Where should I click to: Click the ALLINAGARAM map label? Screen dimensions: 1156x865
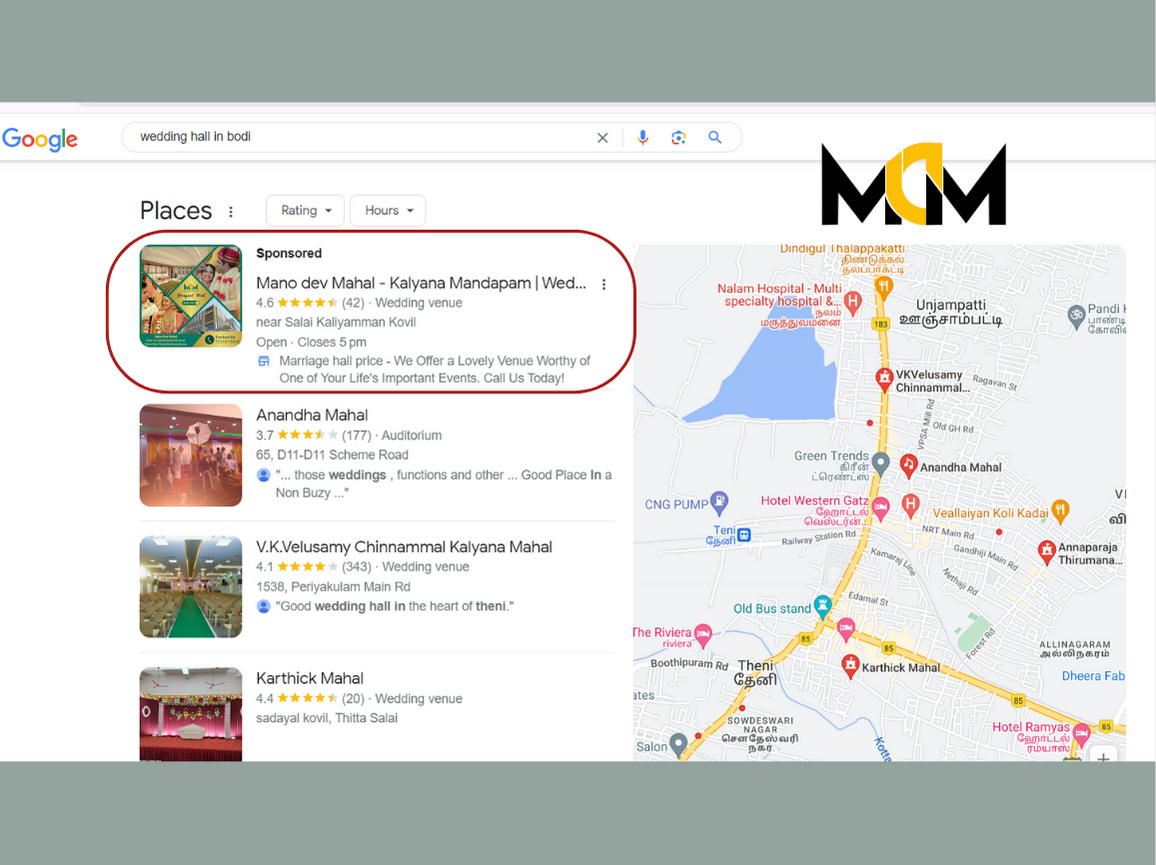(1074, 649)
